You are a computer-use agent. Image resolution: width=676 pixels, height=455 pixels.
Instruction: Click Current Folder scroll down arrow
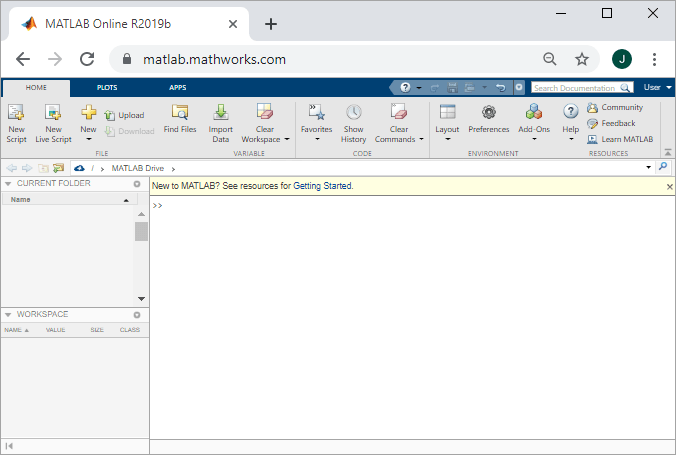141,298
